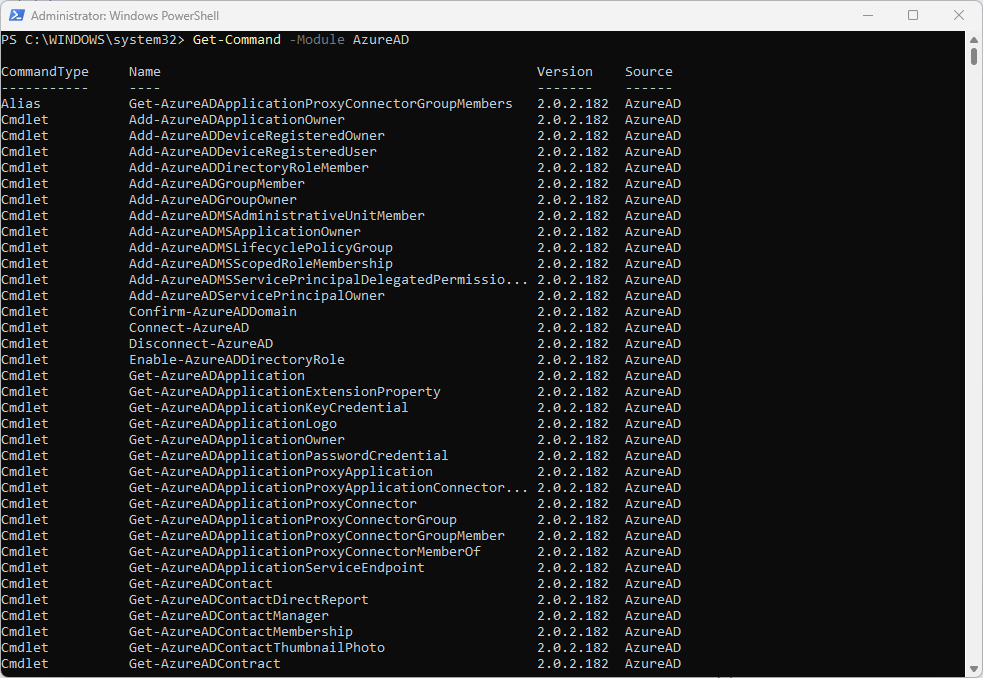Screen dimensions: 983x678
Task: Click 'Get-AzureADApplicationOwner' in the list
Action: (236, 440)
